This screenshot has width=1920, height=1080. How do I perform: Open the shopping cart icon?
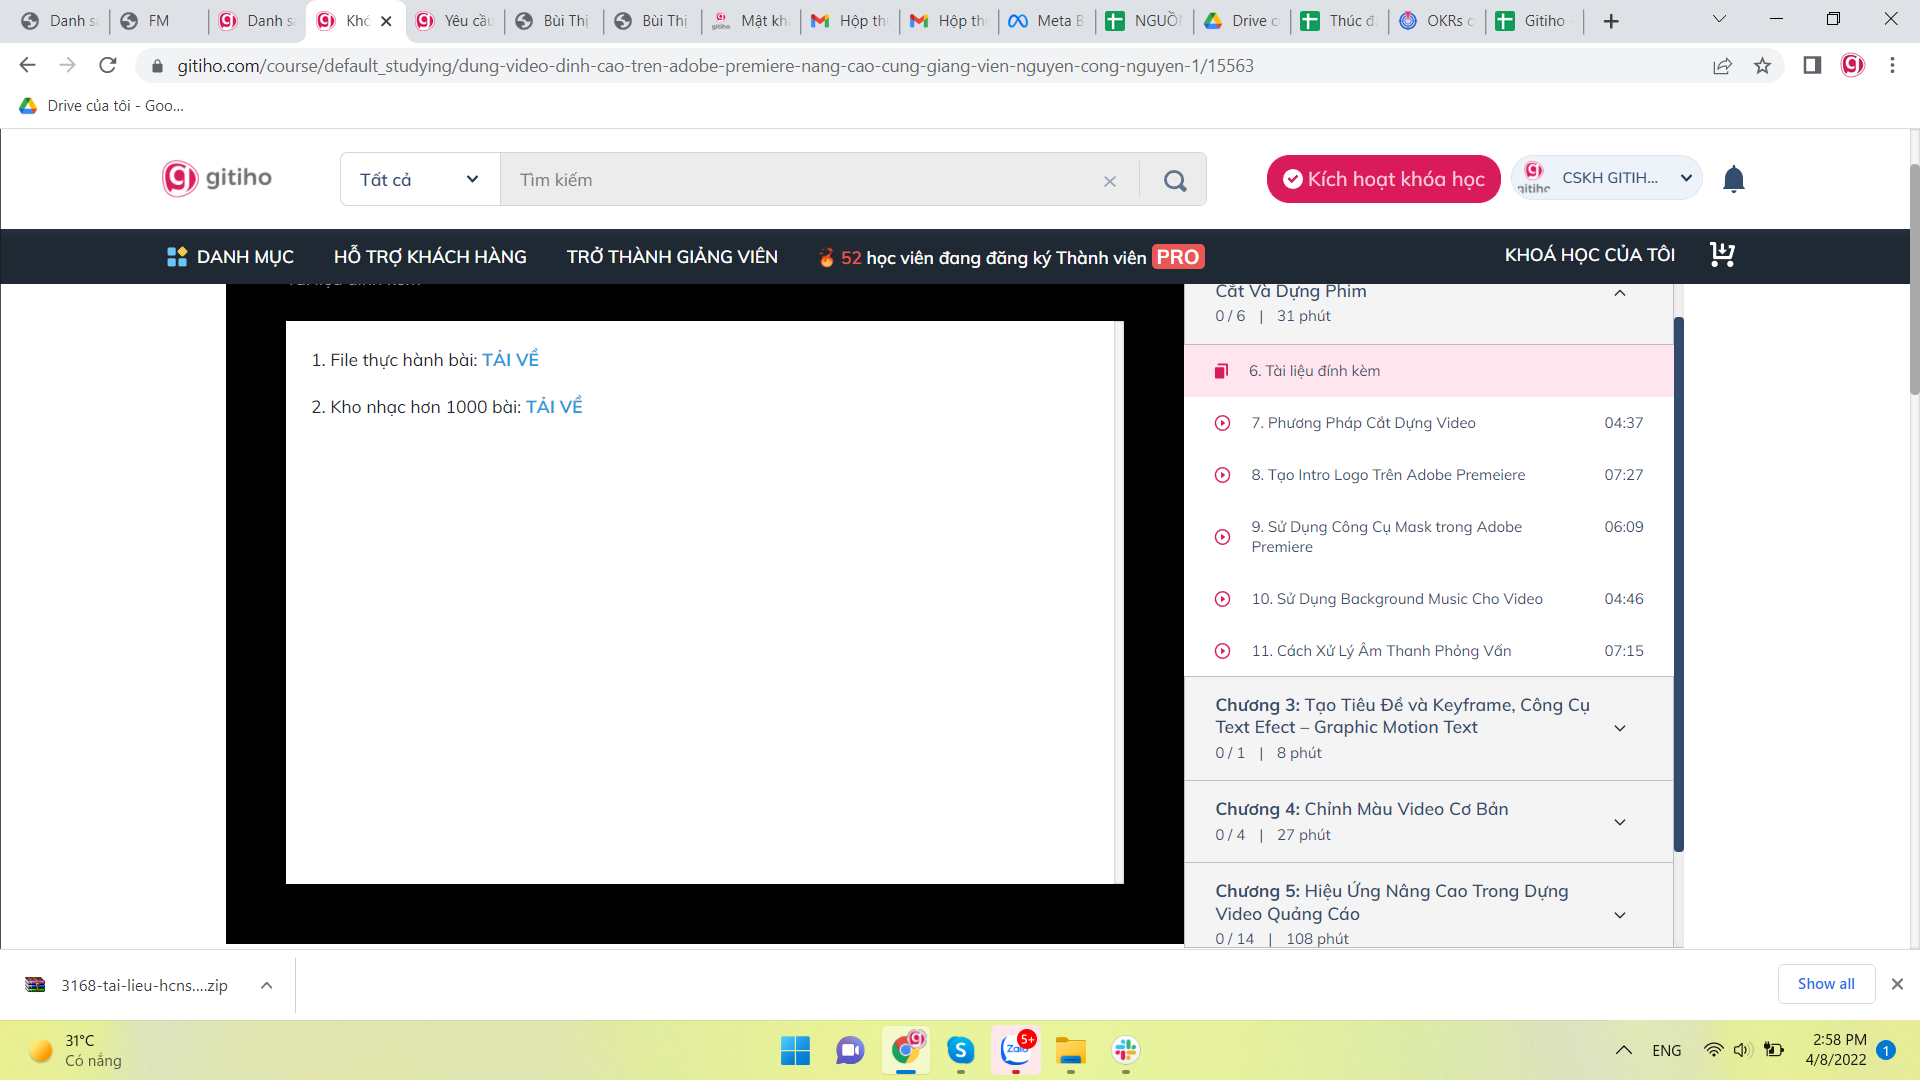click(1722, 255)
